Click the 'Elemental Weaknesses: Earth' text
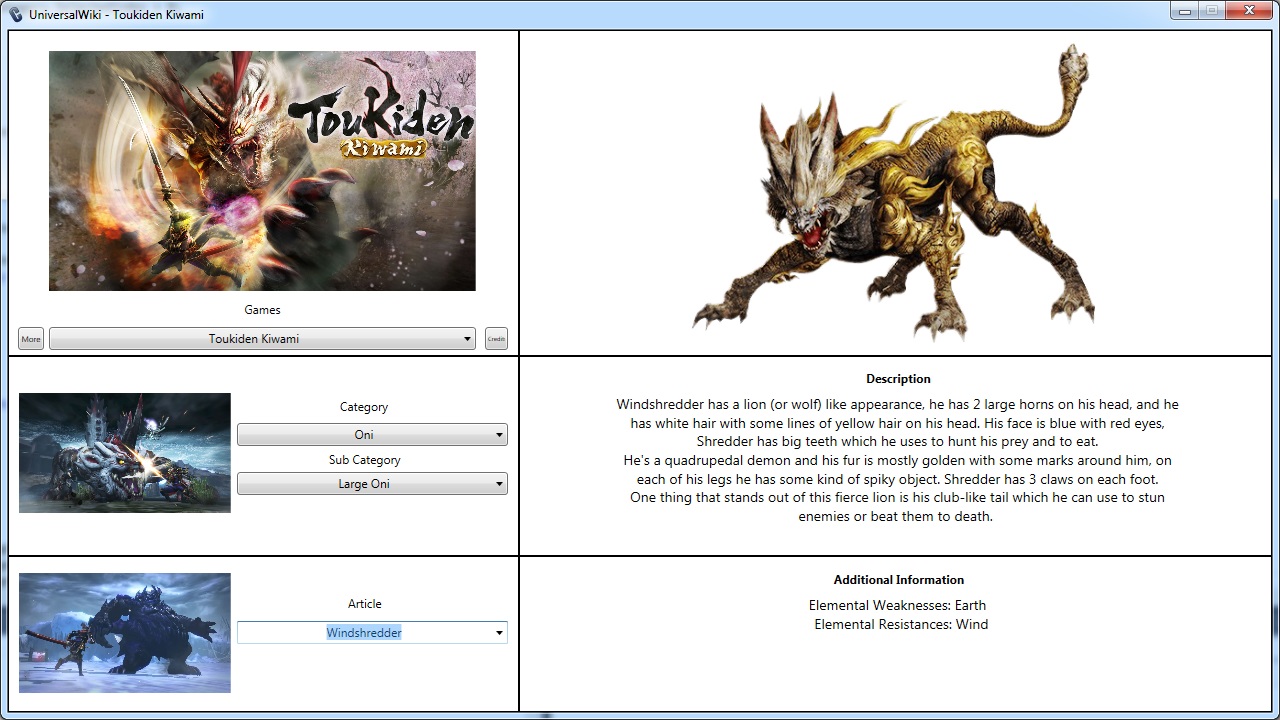 coord(897,605)
